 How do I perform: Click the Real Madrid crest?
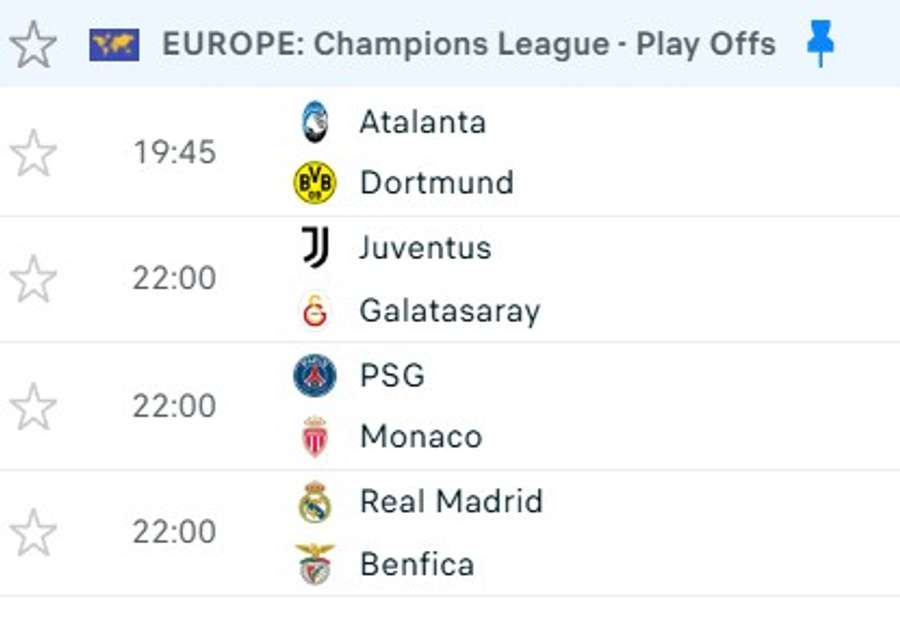click(315, 502)
